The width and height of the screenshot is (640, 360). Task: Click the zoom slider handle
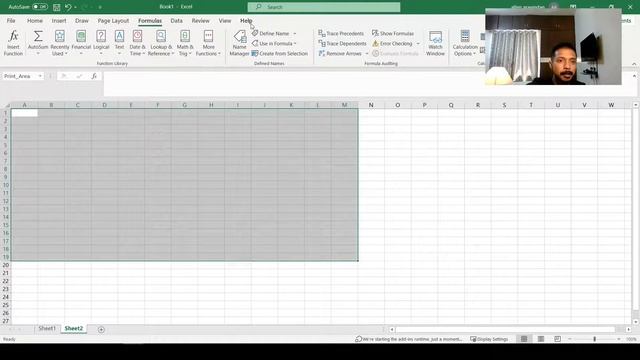coord(595,339)
